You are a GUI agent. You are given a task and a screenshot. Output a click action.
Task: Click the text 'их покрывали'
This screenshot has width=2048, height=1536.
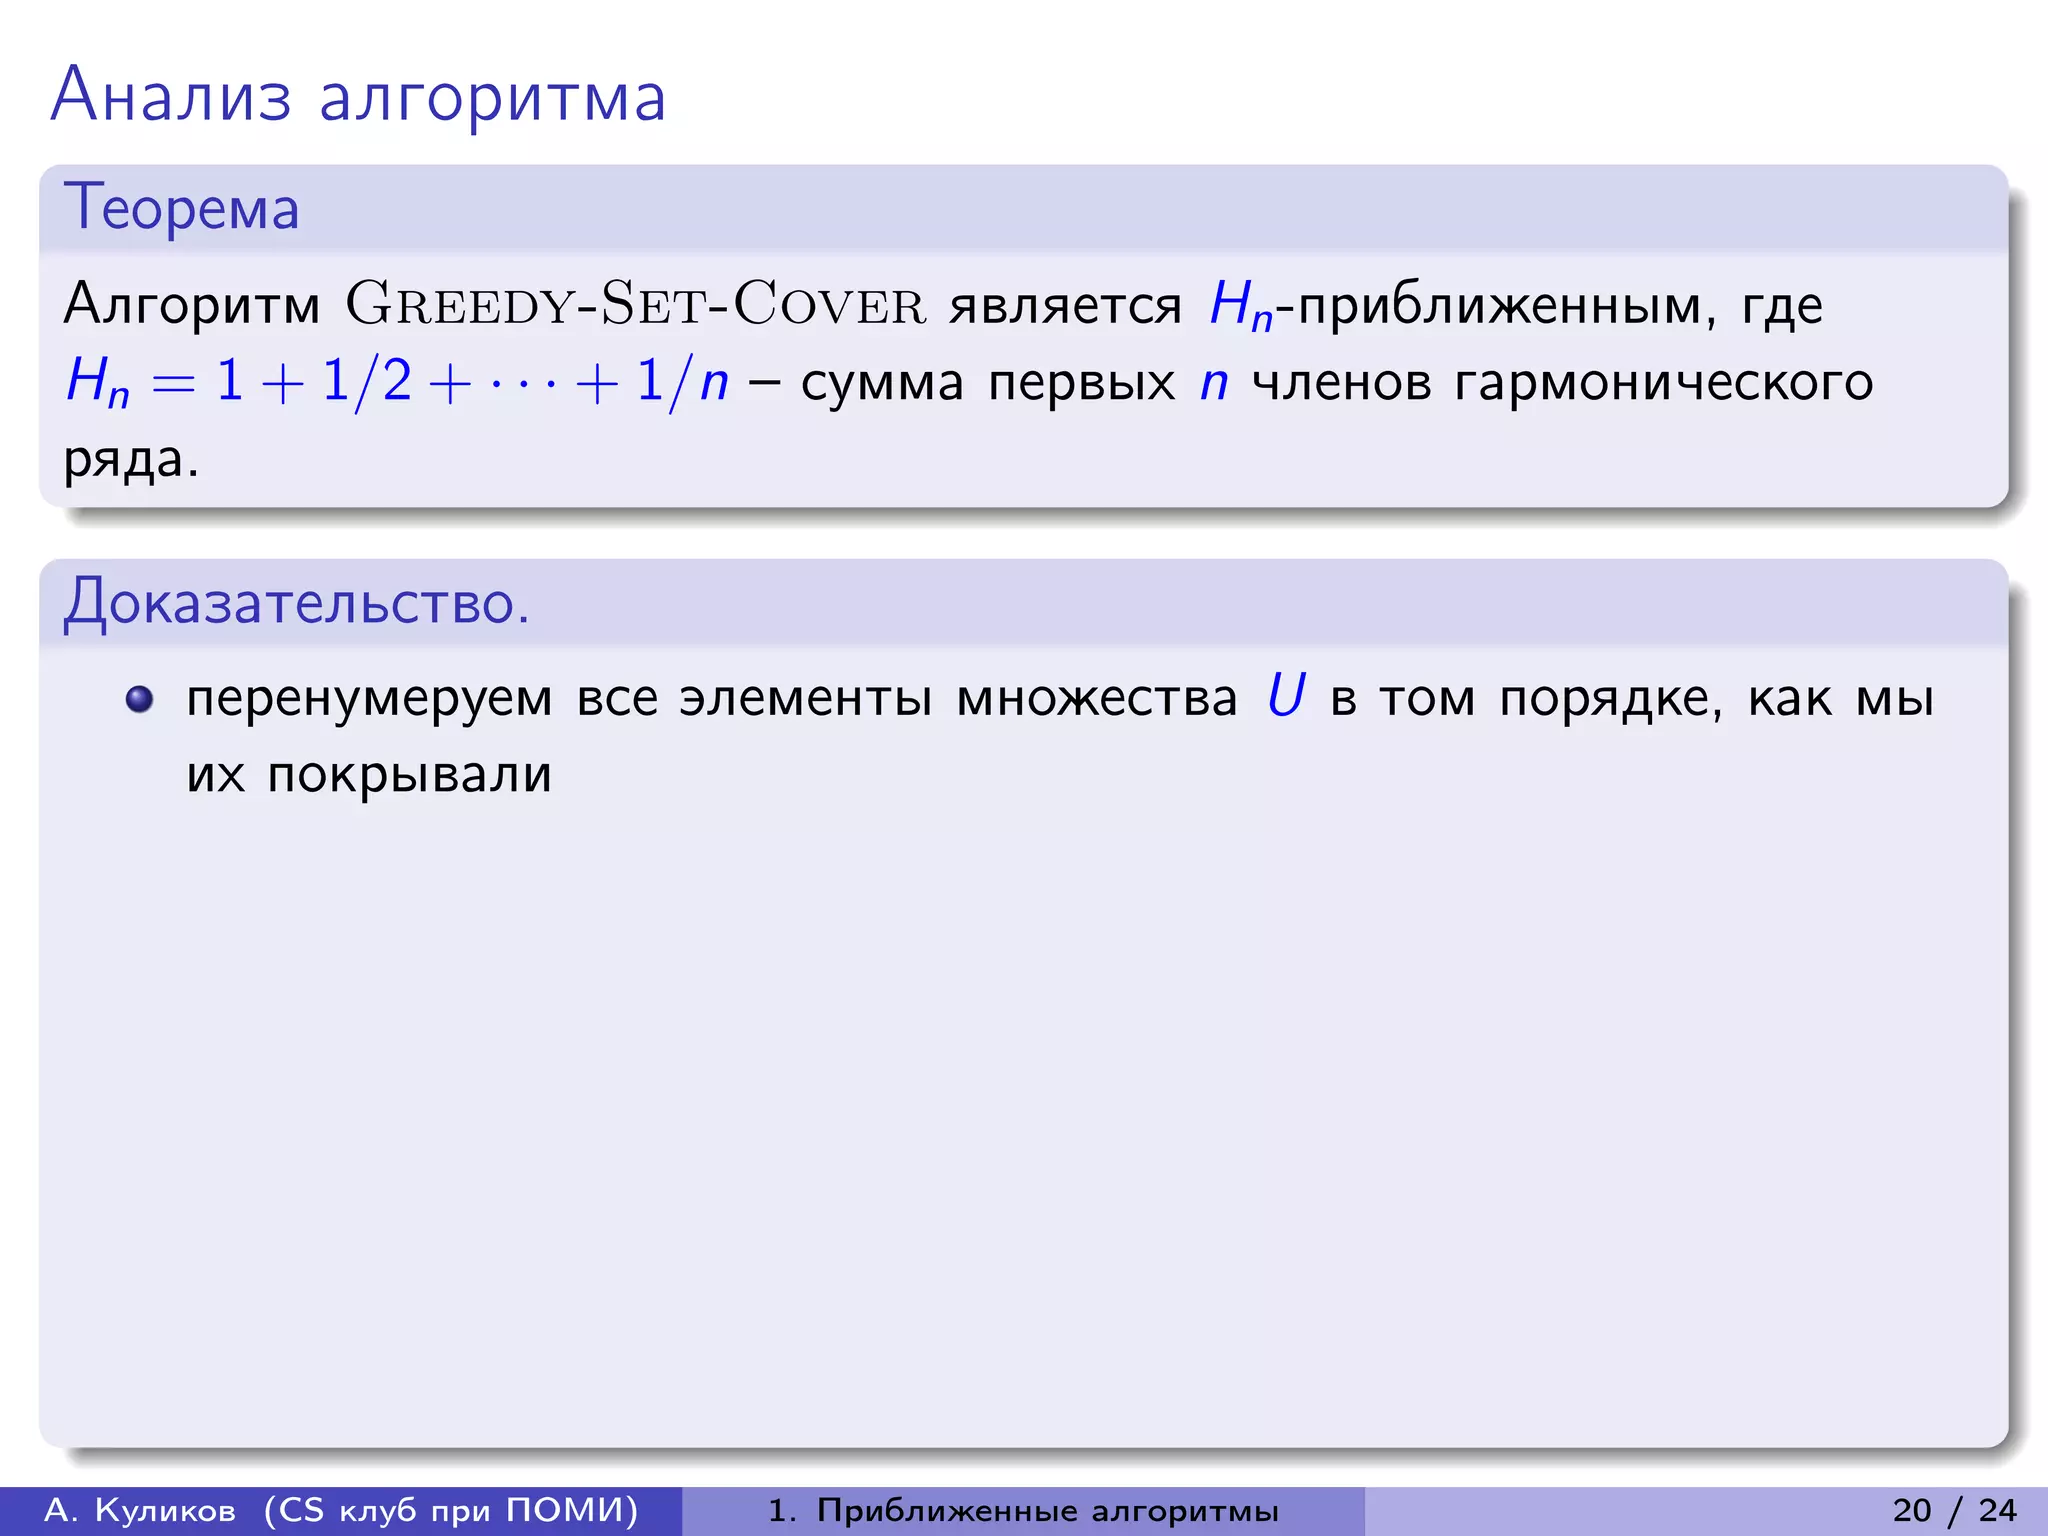(369, 775)
